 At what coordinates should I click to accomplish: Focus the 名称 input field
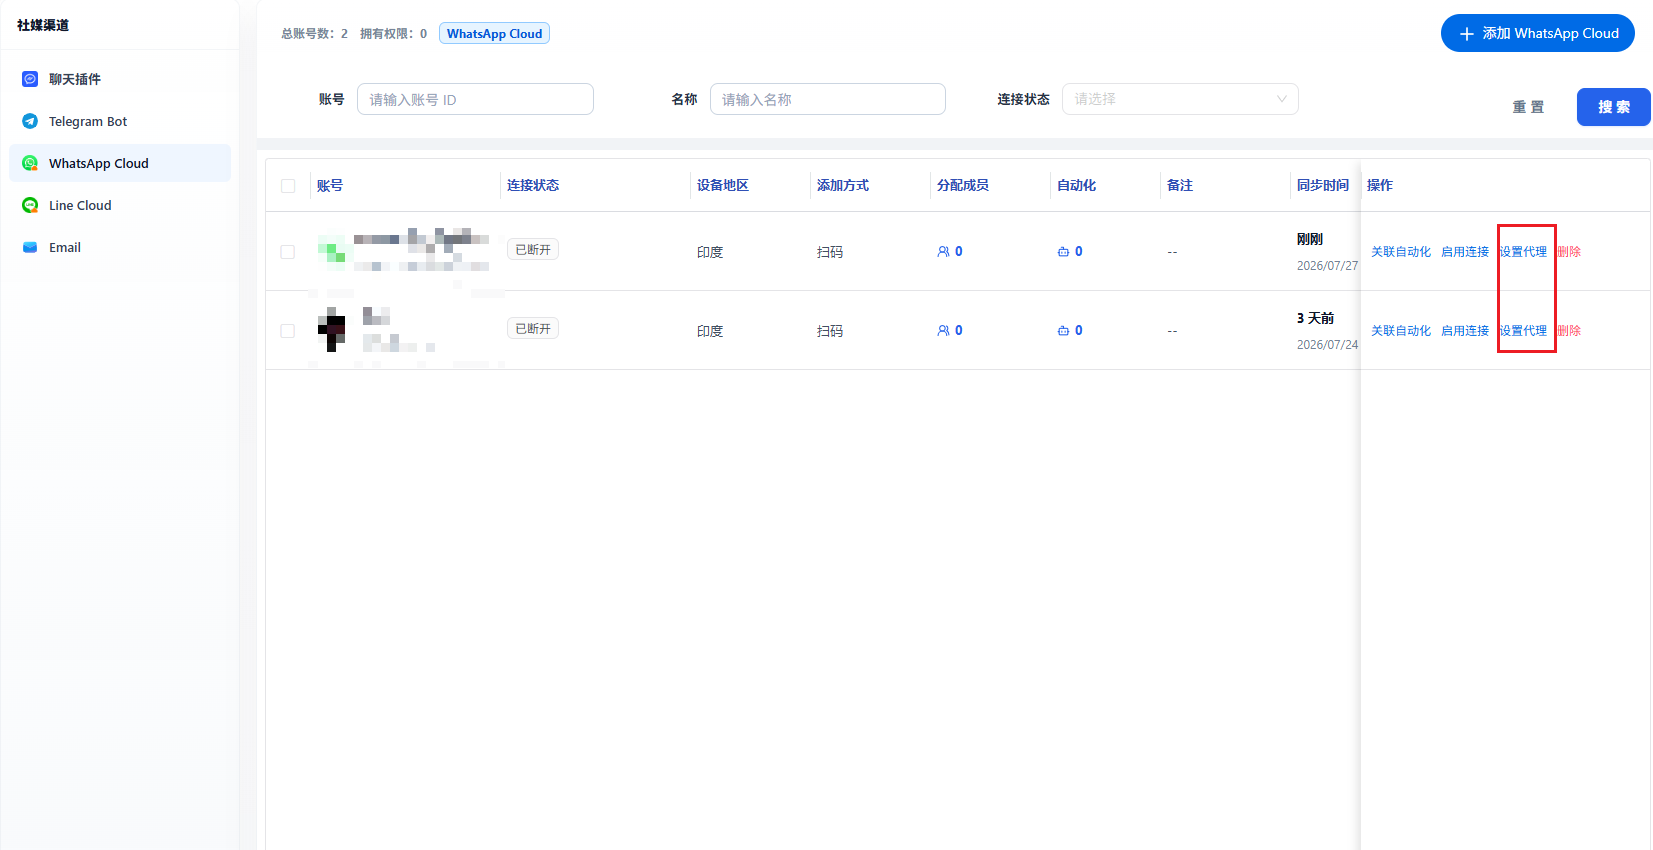point(828,99)
